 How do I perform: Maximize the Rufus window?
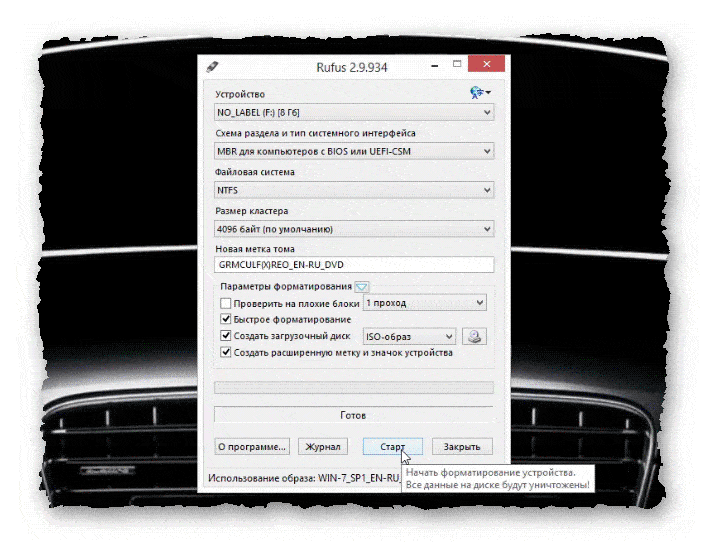457,64
